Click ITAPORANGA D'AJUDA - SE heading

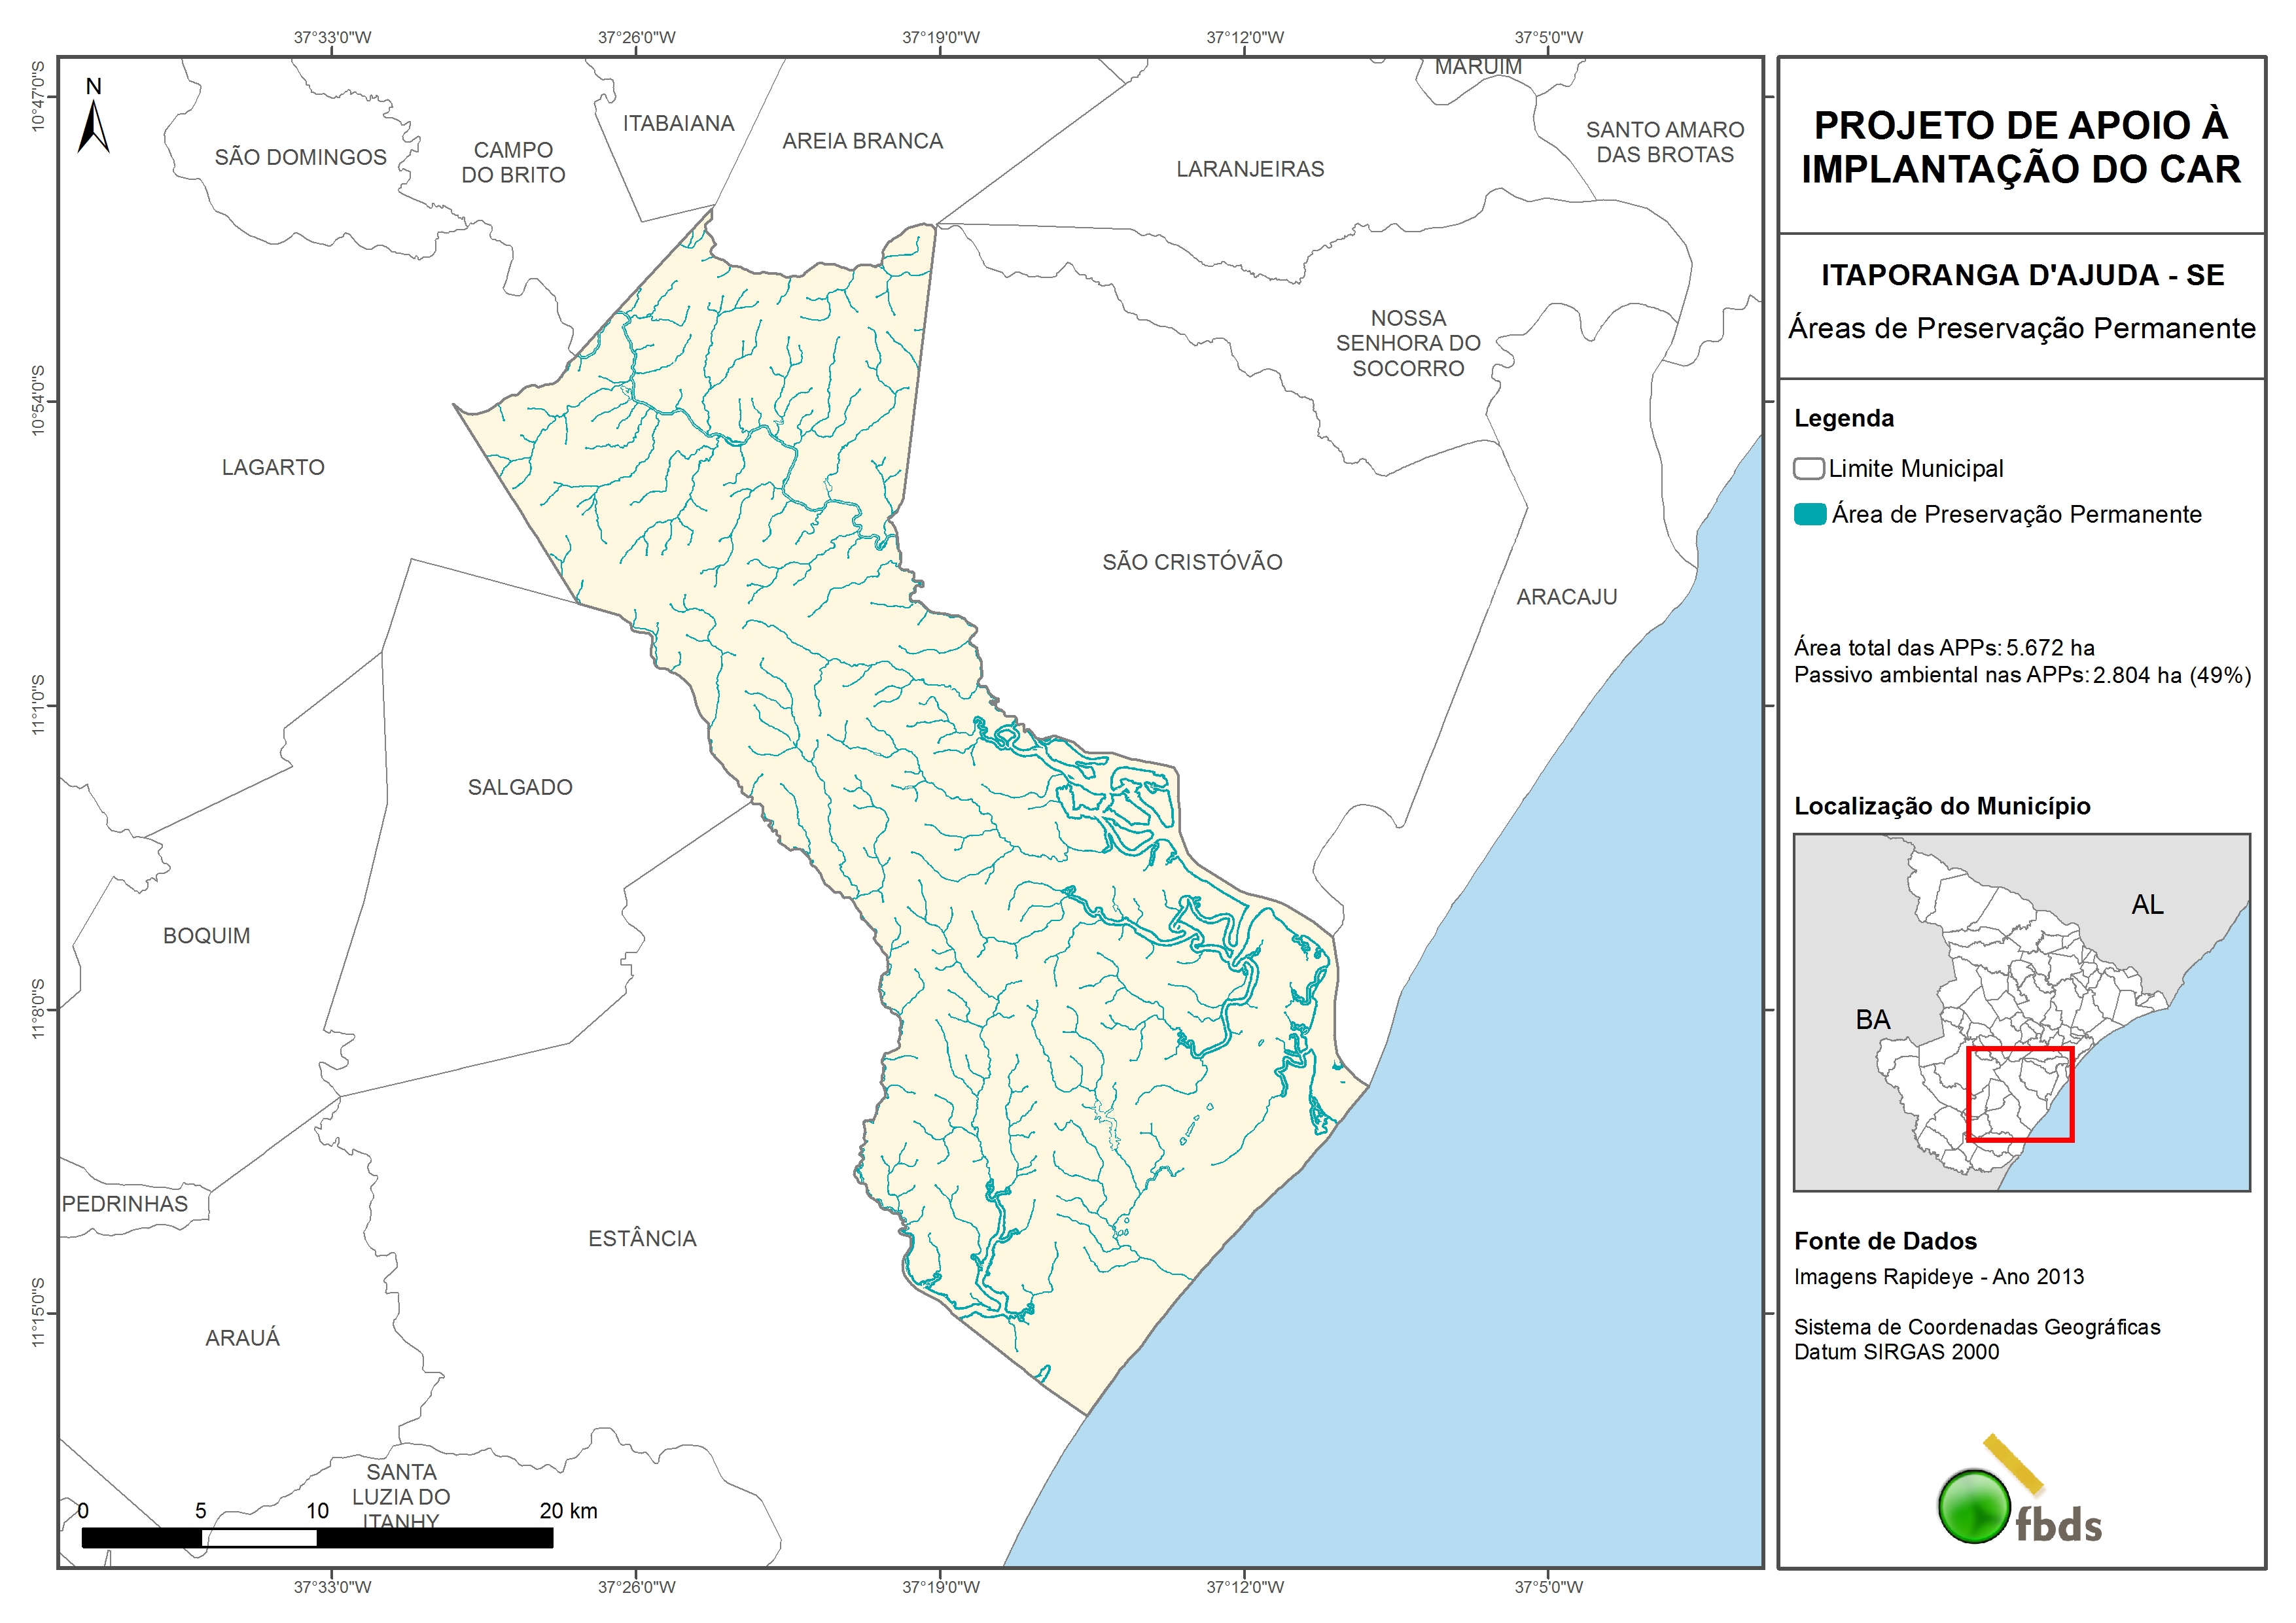(2022, 275)
